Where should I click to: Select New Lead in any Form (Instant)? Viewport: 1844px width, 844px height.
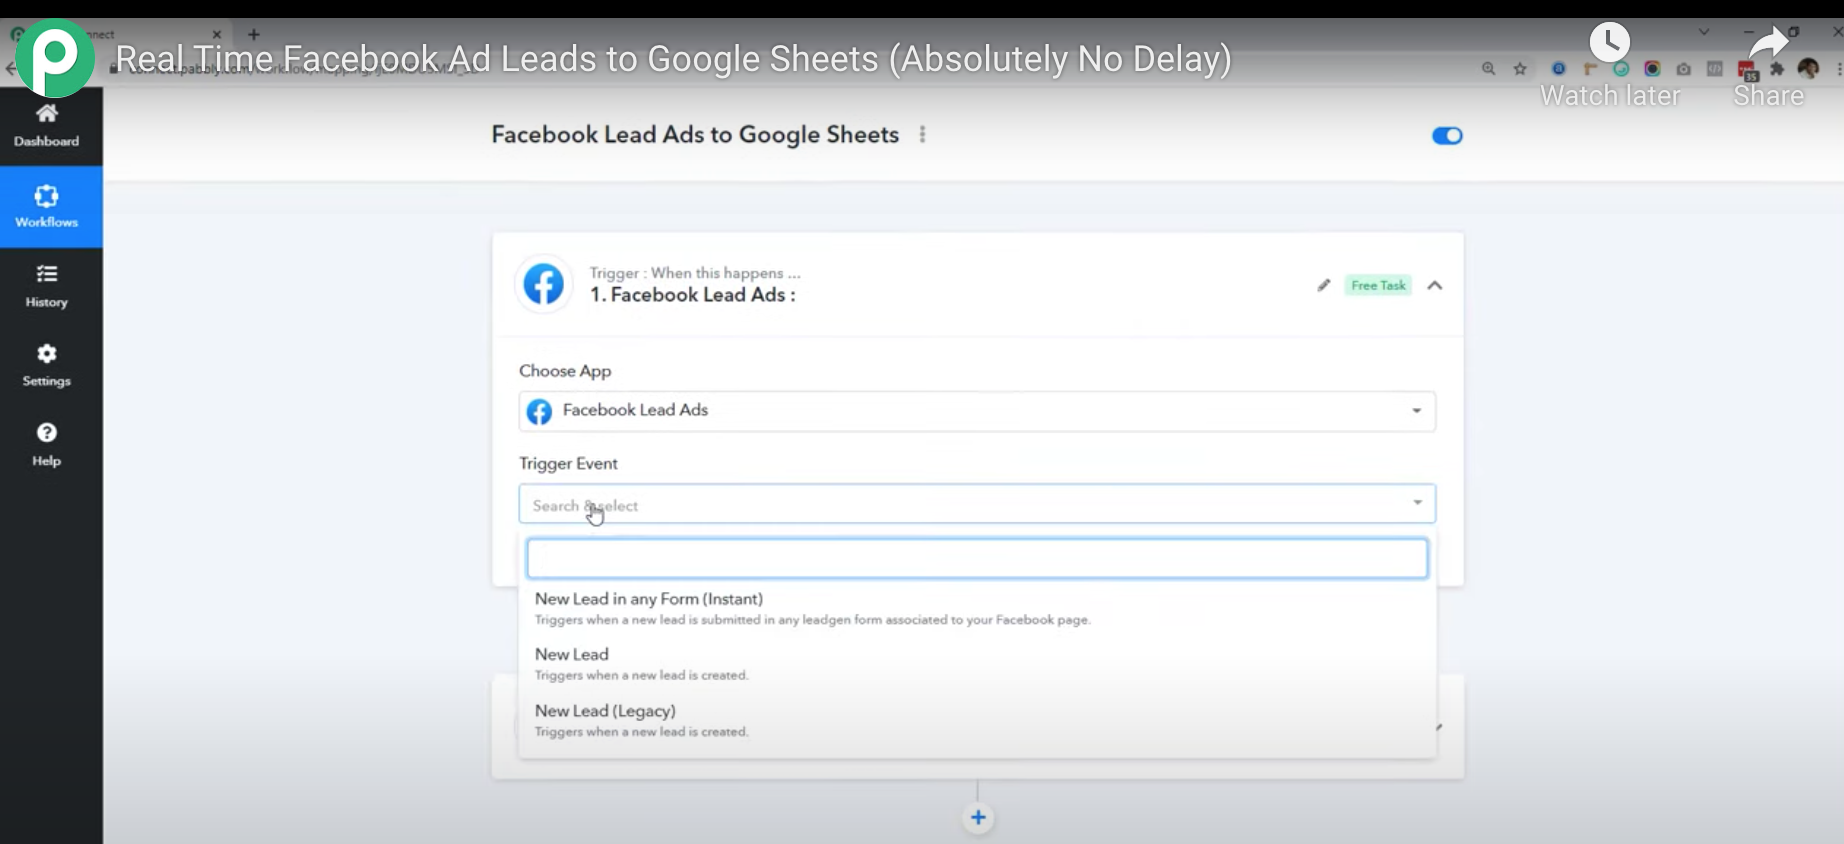coord(649,599)
